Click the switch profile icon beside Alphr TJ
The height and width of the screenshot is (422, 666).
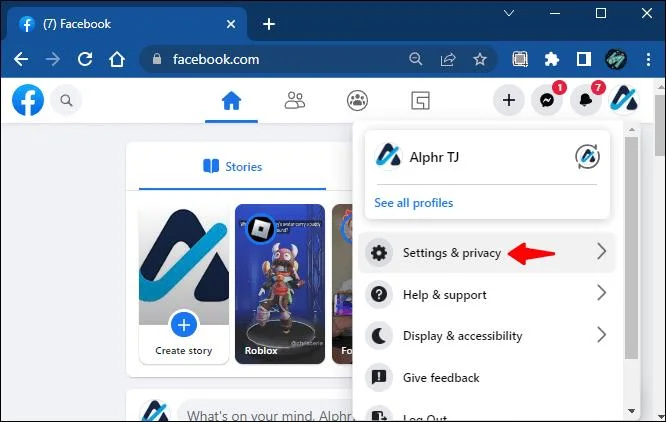pyautogui.click(x=587, y=157)
